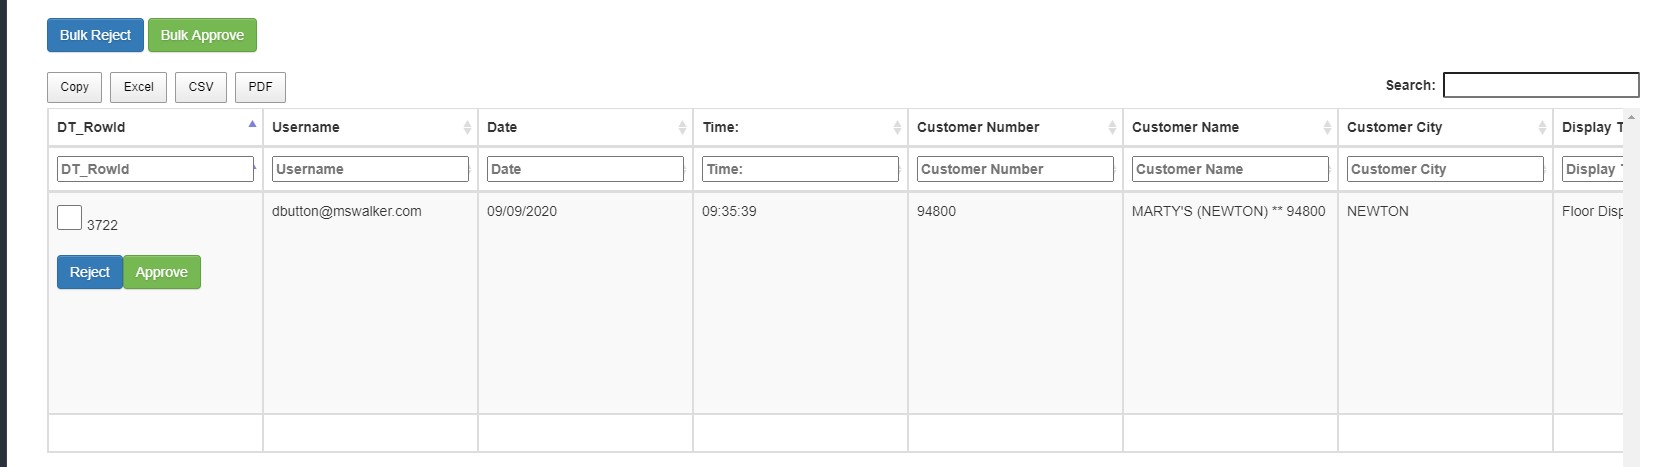This screenshot has width=1656, height=467.
Task: Focus the Search input box
Action: [x=1540, y=85]
